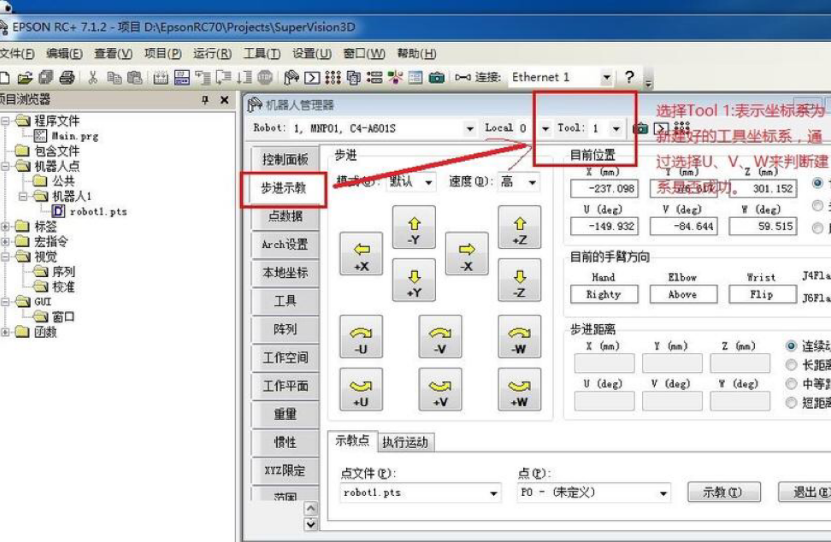Rotate with the -W jog button
The height and width of the screenshot is (542, 831).
[519, 337]
